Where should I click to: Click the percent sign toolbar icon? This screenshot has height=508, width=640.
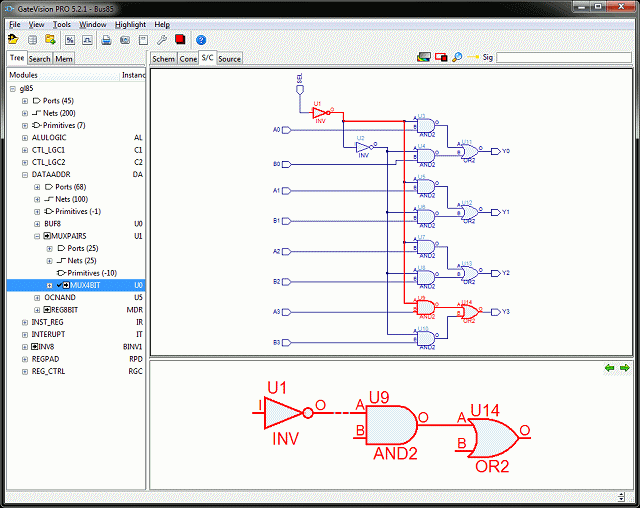[x=70, y=40]
